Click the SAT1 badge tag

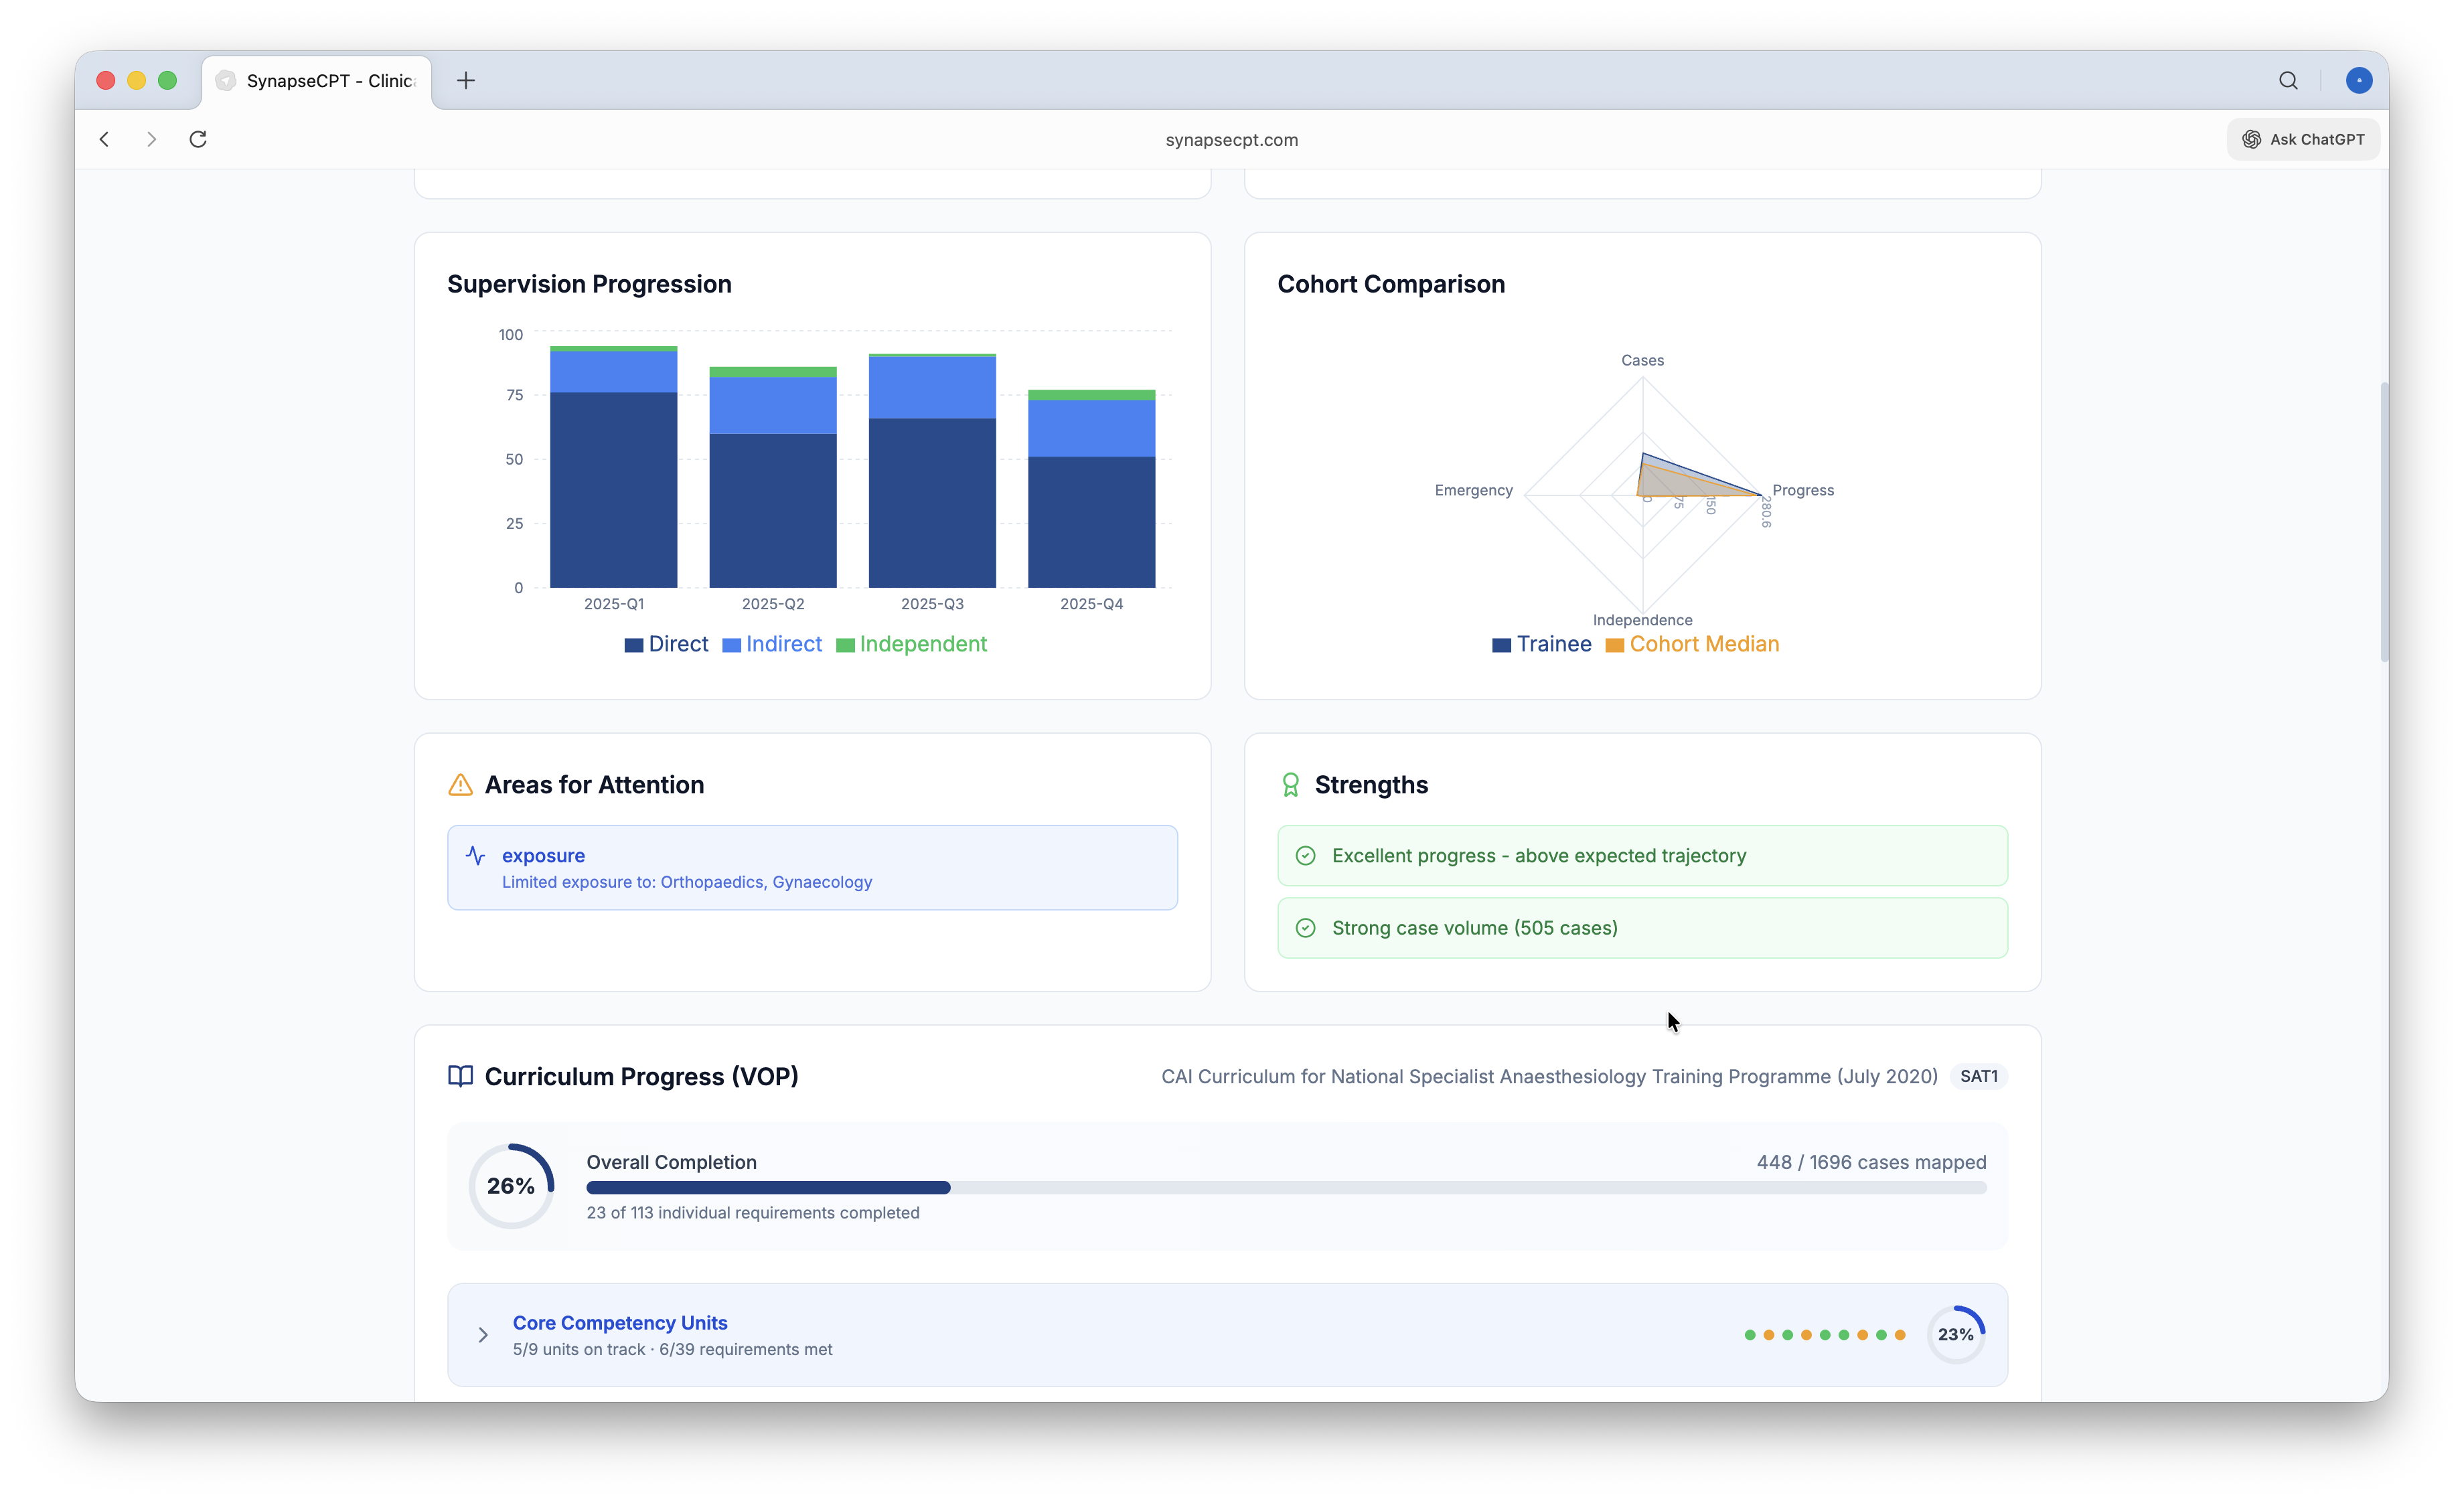pyautogui.click(x=1978, y=1076)
